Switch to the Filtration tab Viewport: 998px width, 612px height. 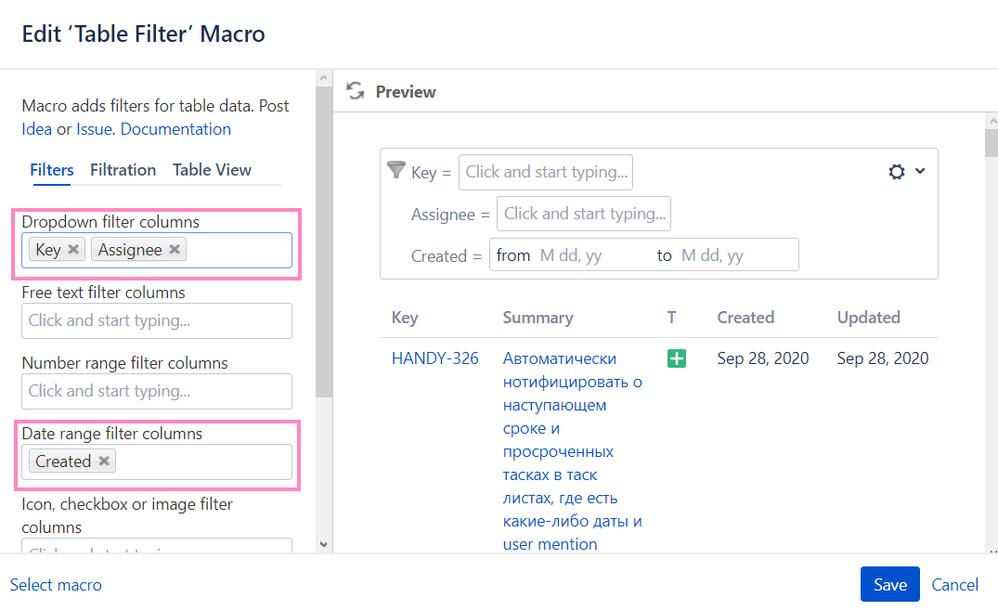(122, 170)
